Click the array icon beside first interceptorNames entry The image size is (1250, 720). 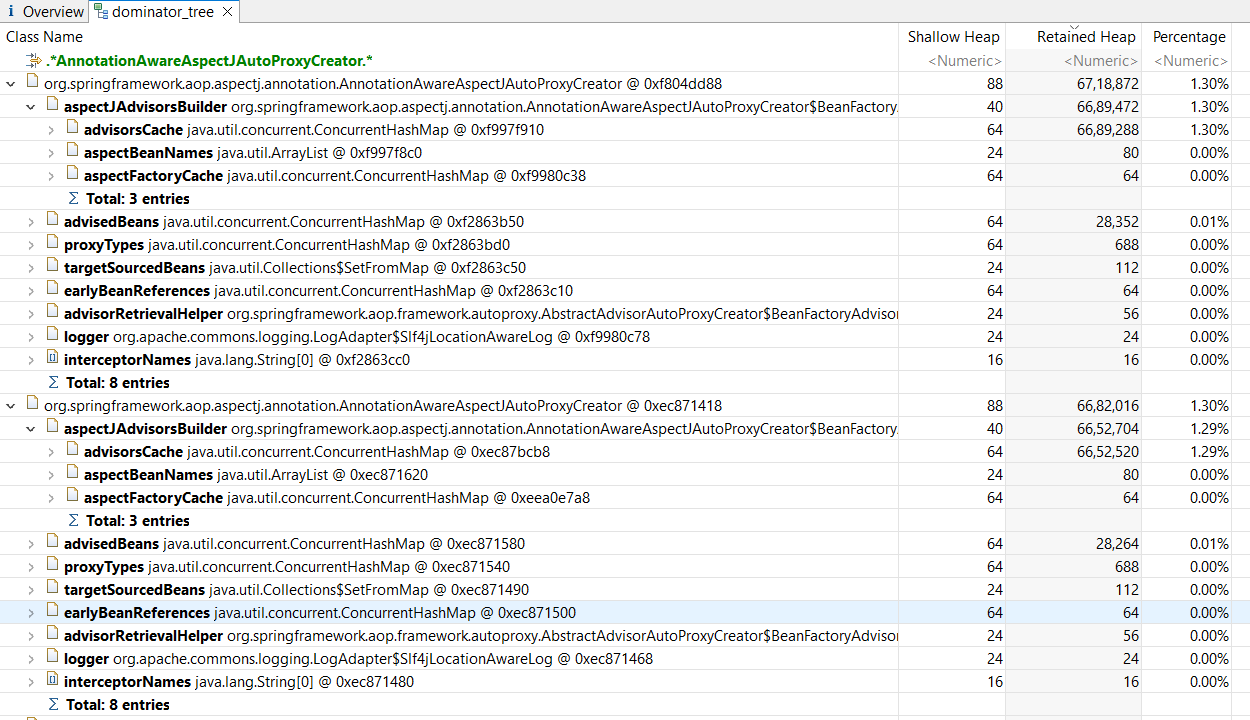tap(52, 359)
